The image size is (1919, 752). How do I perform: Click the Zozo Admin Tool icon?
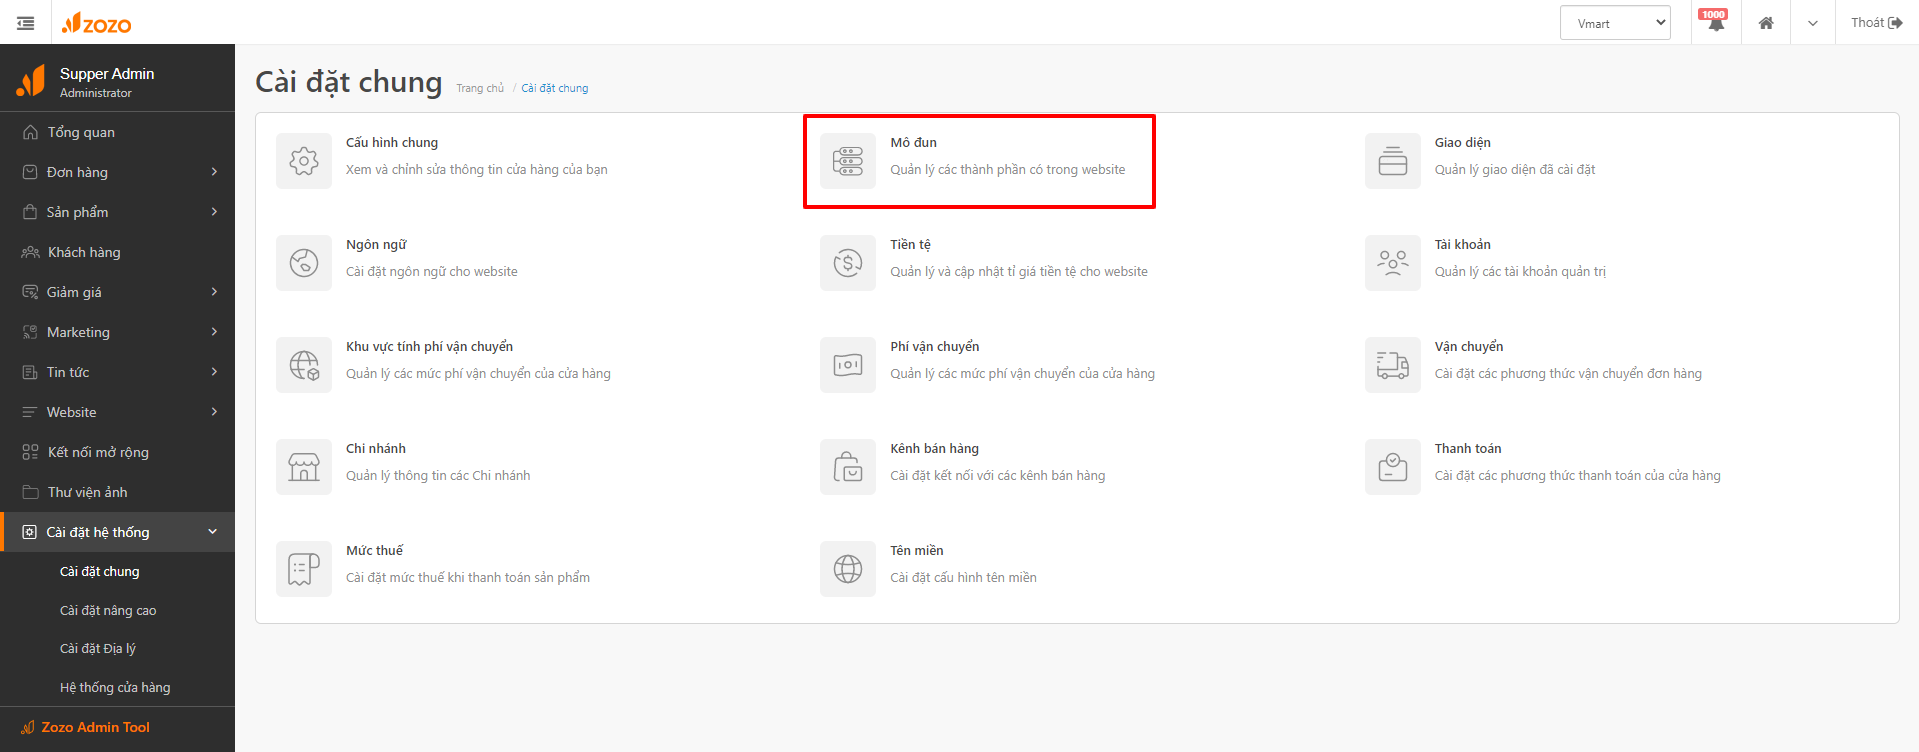[28, 727]
